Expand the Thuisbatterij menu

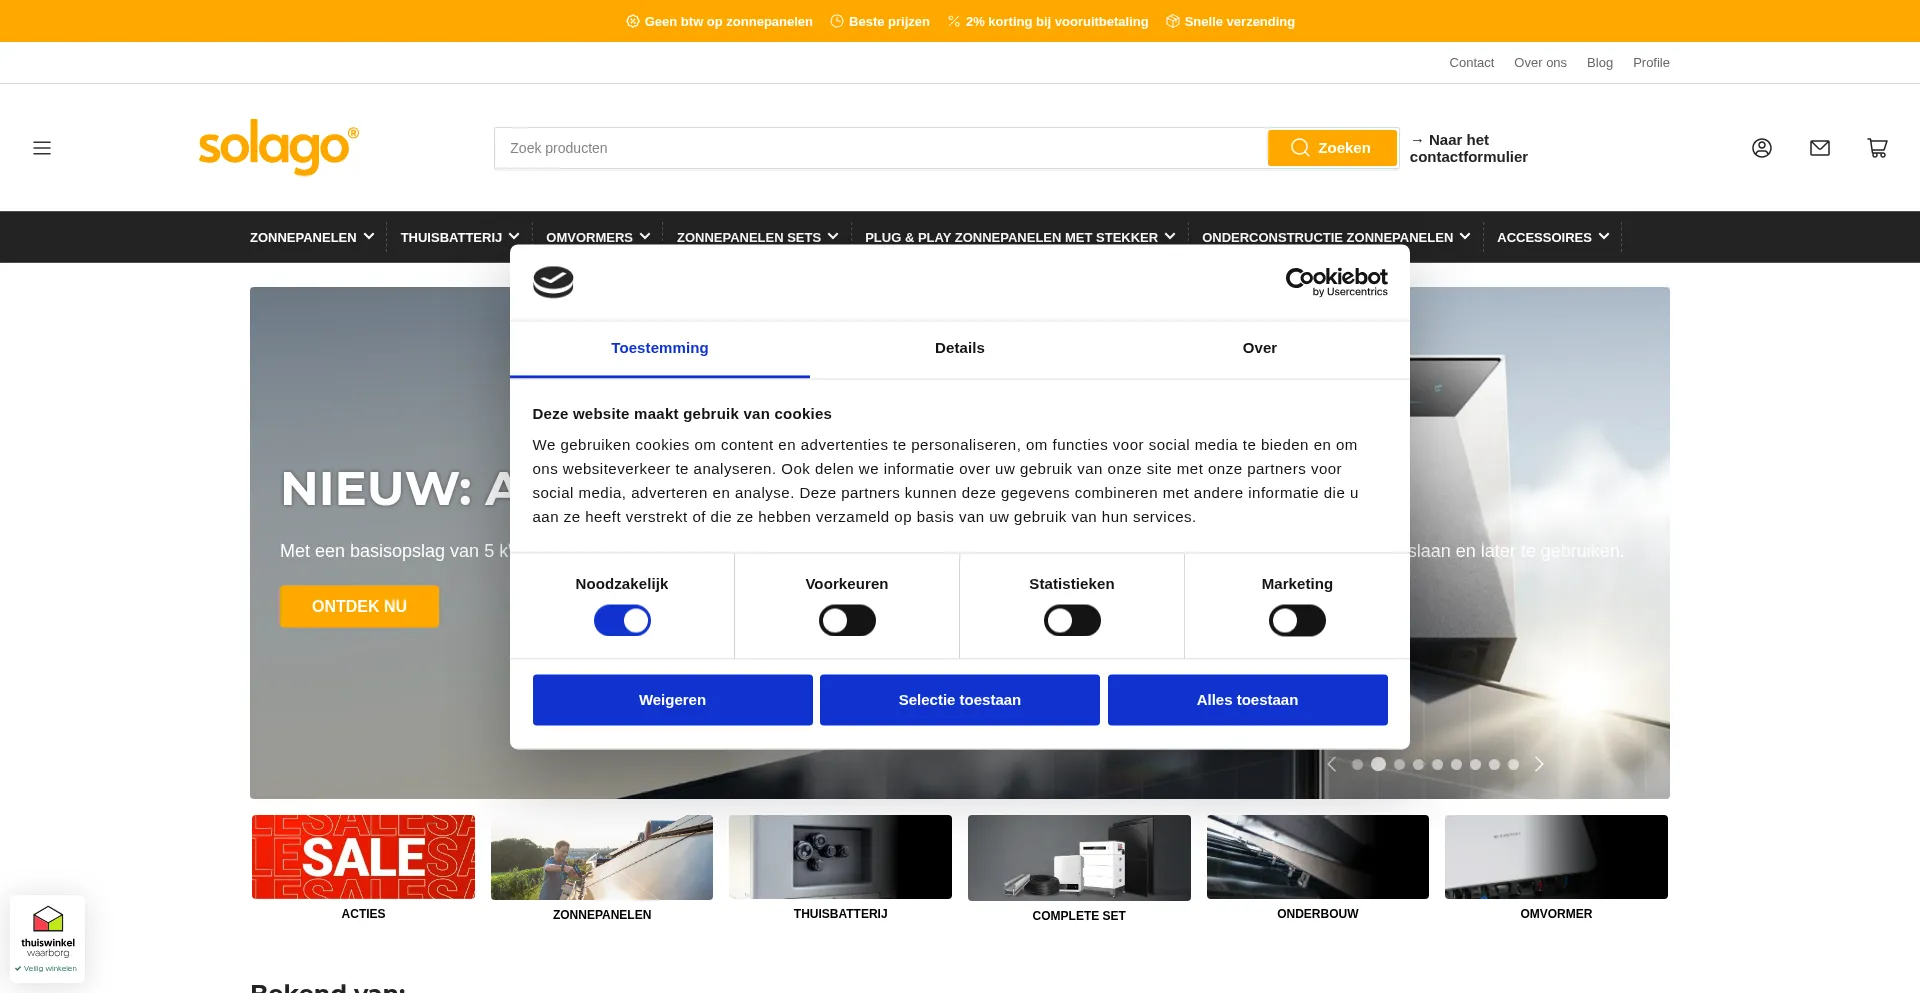pyautogui.click(x=460, y=237)
